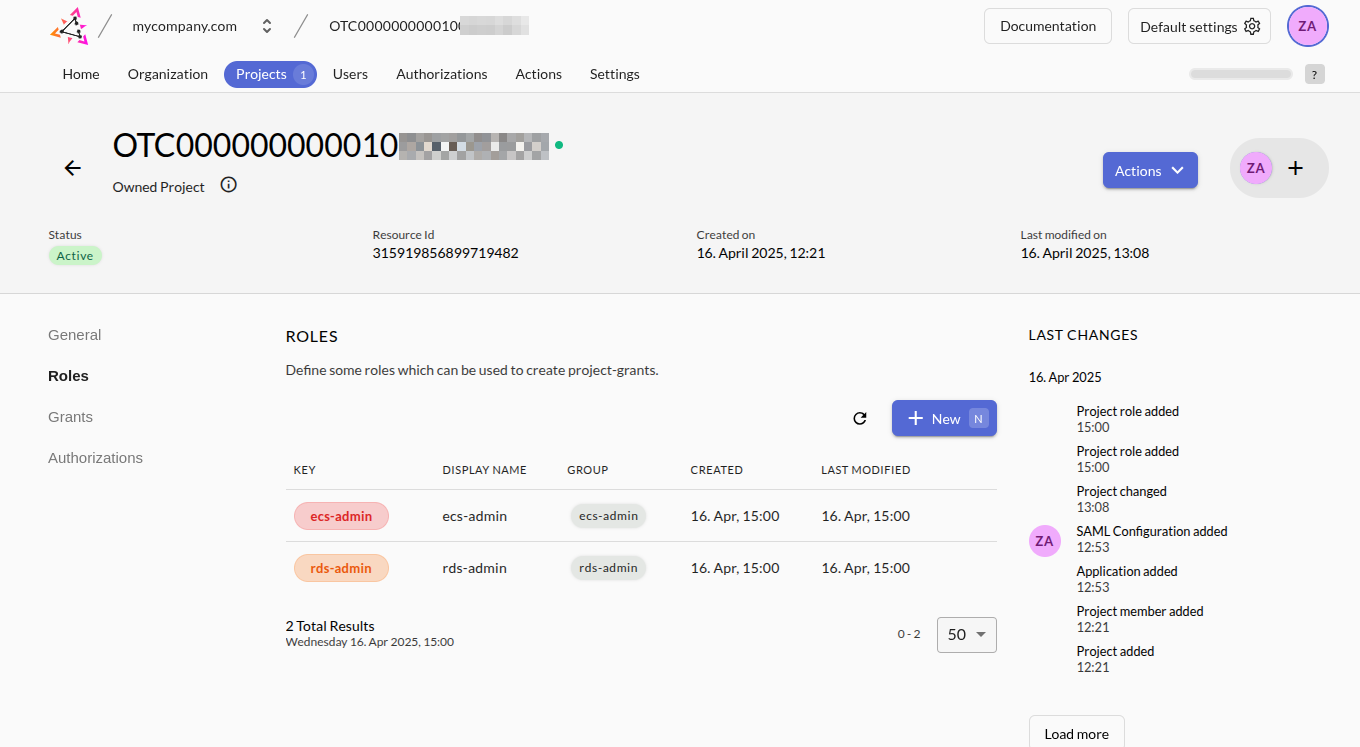Image resolution: width=1360 pixels, height=747 pixels.
Task: Add project member with plus icon
Action: [1295, 168]
